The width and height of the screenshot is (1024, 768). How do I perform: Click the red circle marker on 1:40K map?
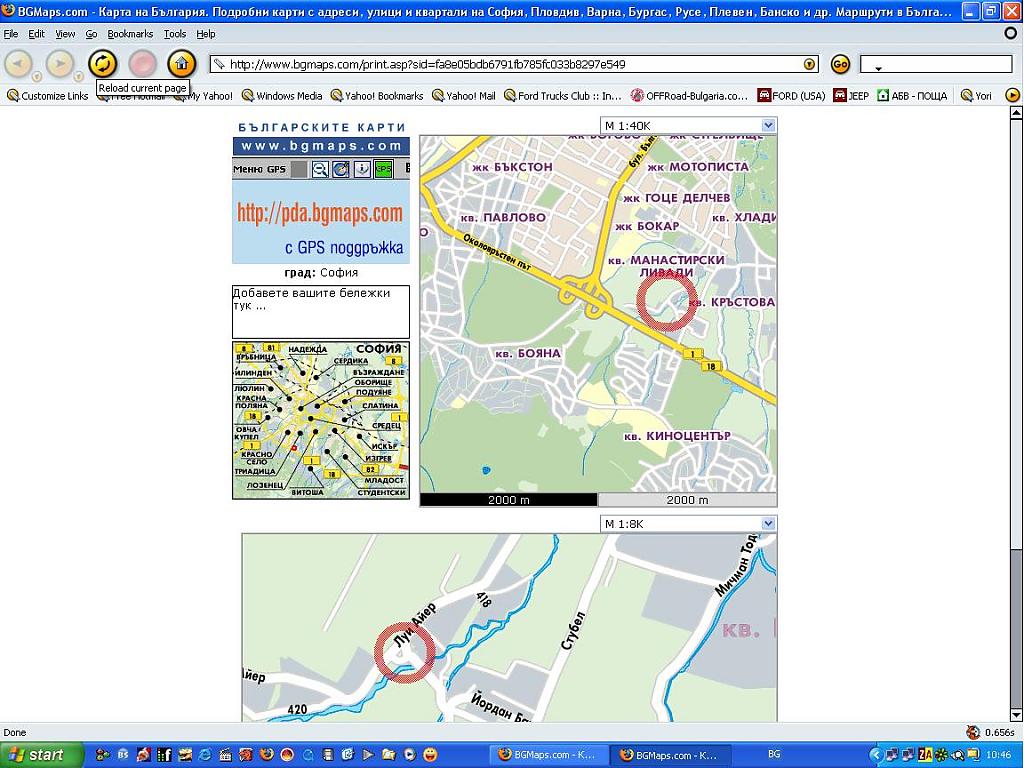pos(667,302)
